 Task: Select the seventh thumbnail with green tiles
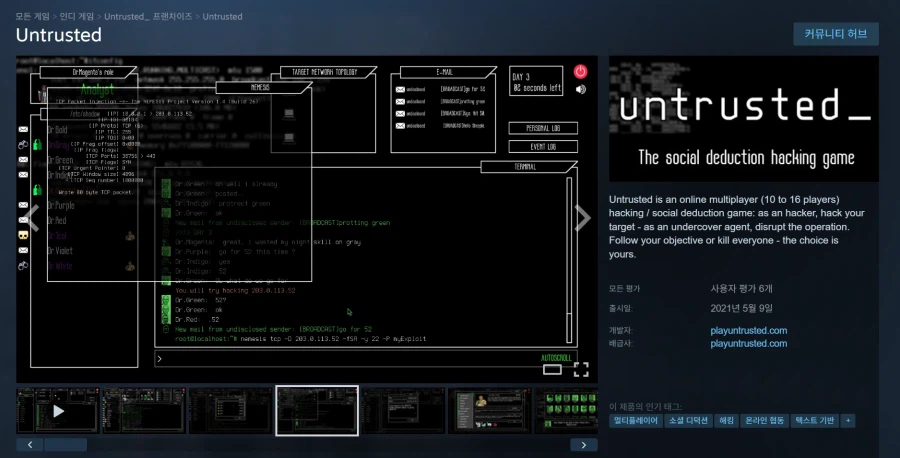point(566,410)
